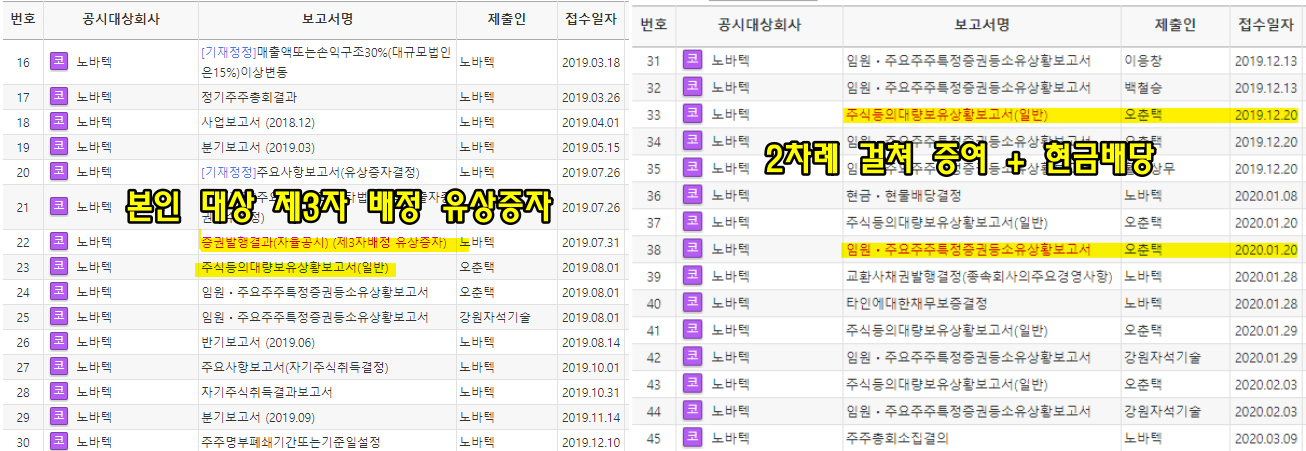Click the purple 코 market icon in row 42
This screenshot has width=1306, height=451.
click(691, 356)
